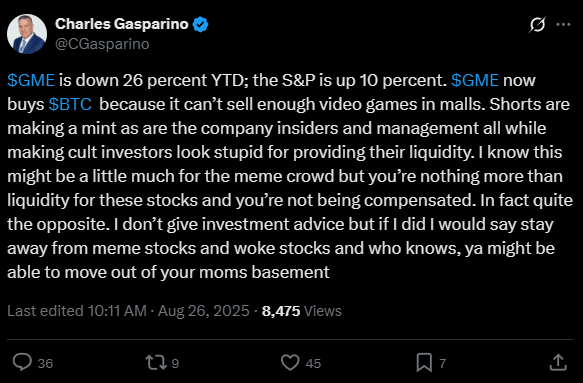The image size is (583, 383).
Task: Open the three-dot more options menu
Action: coord(563,25)
